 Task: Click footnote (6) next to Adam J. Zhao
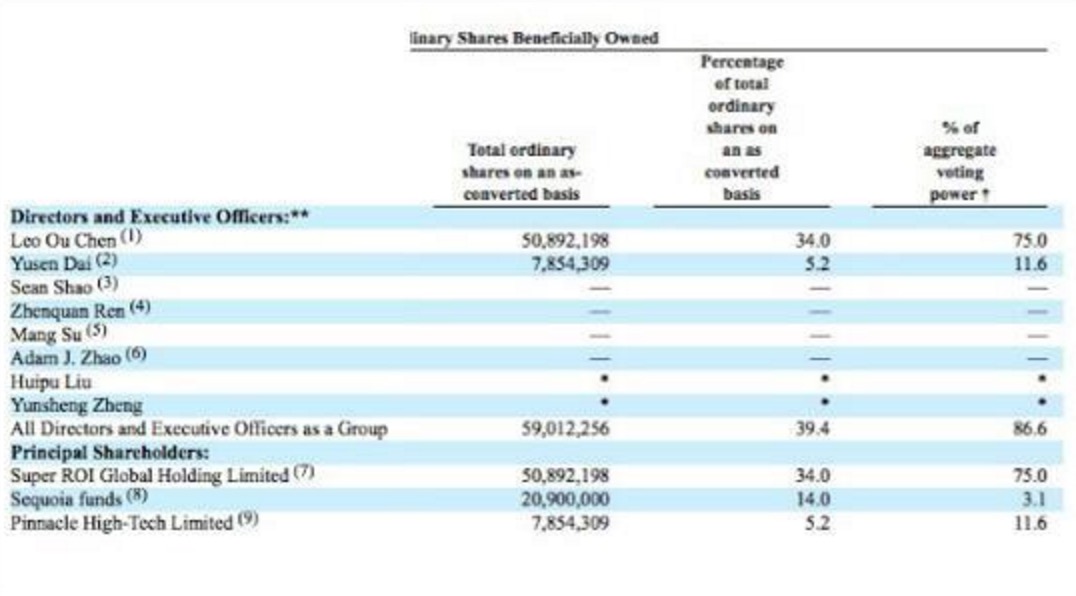(x=136, y=356)
